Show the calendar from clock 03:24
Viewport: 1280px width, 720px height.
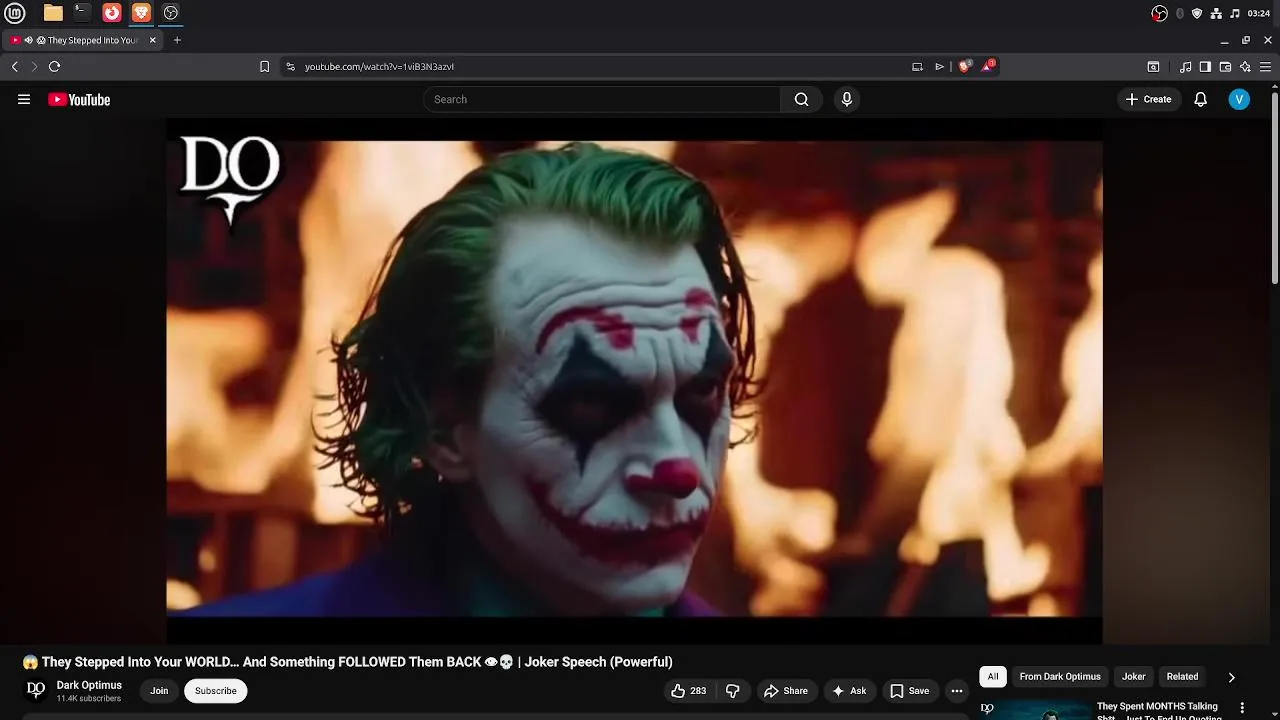(1259, 13)
